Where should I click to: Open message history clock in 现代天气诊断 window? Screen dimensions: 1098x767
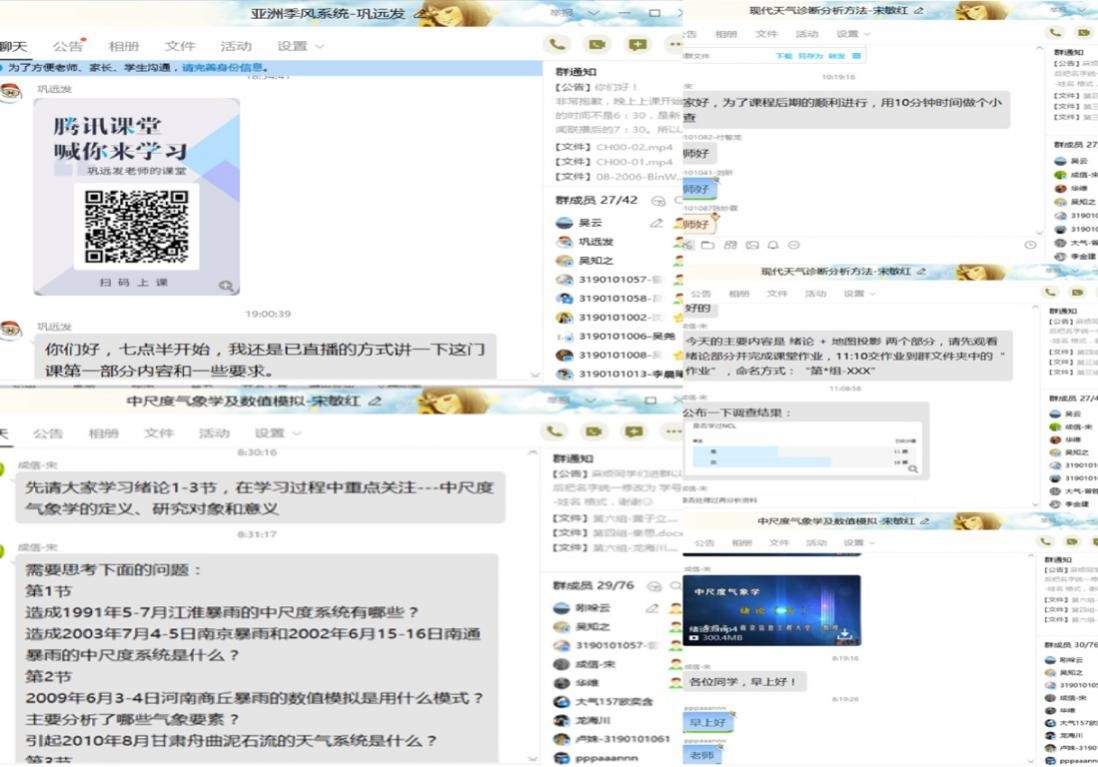coord(1030,245)
